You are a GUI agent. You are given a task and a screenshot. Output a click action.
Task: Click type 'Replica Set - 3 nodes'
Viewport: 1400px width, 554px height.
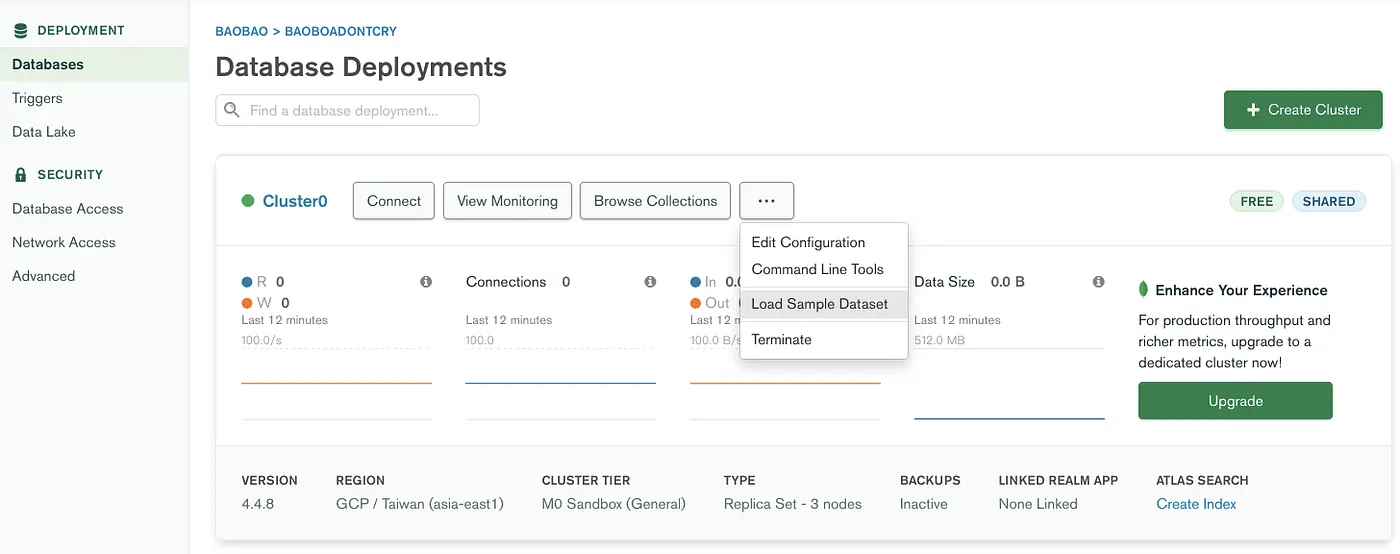click(x=793, y=504)
